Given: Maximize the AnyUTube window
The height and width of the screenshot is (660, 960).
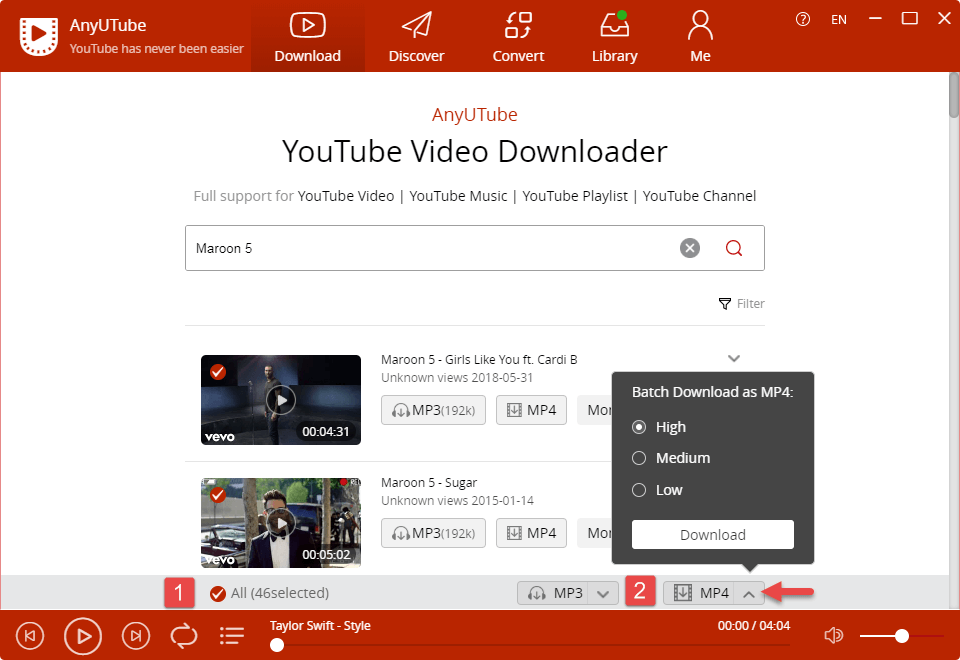Looking at the screenshot, I should pyautogui.click(x=910, y=18).
